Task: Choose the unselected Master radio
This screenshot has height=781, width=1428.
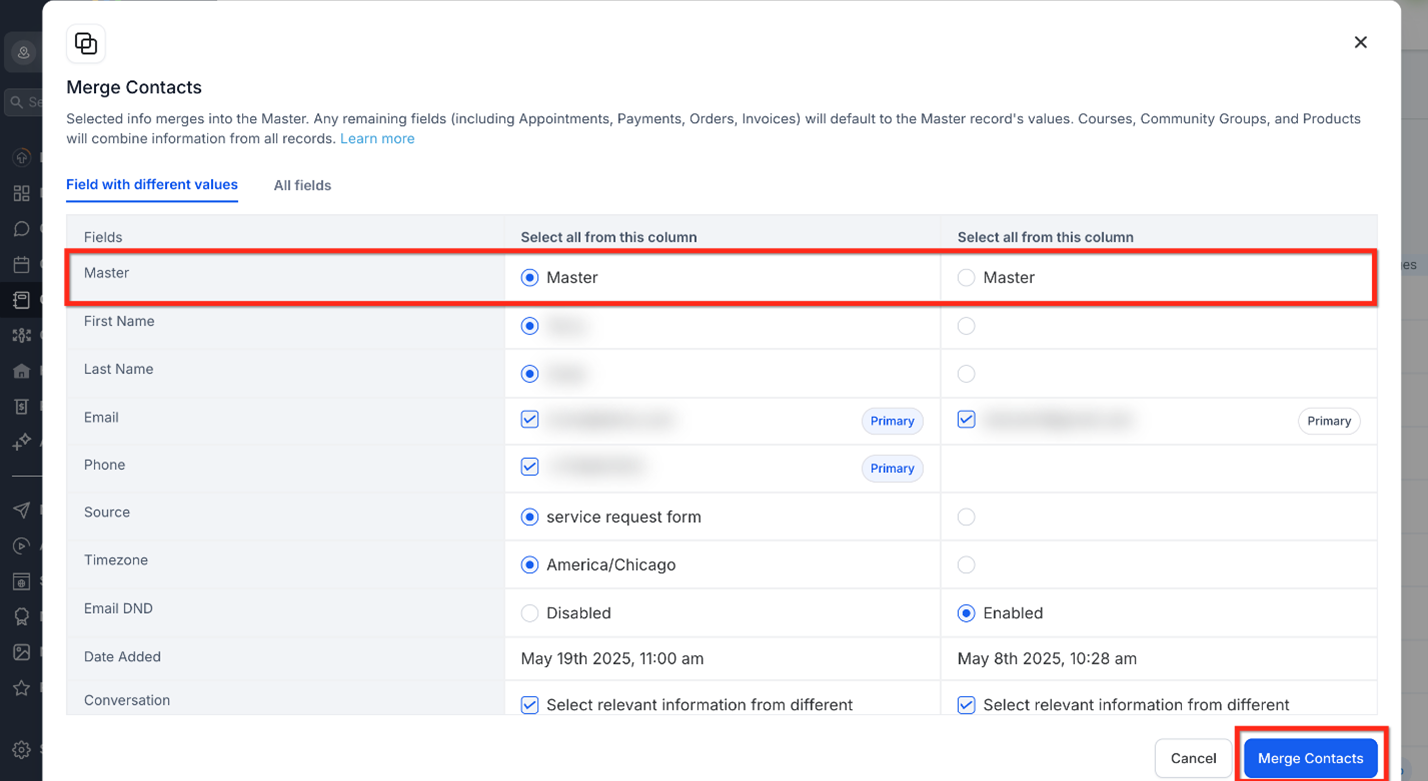Action: pyautogui.click(x=966, y=278)
